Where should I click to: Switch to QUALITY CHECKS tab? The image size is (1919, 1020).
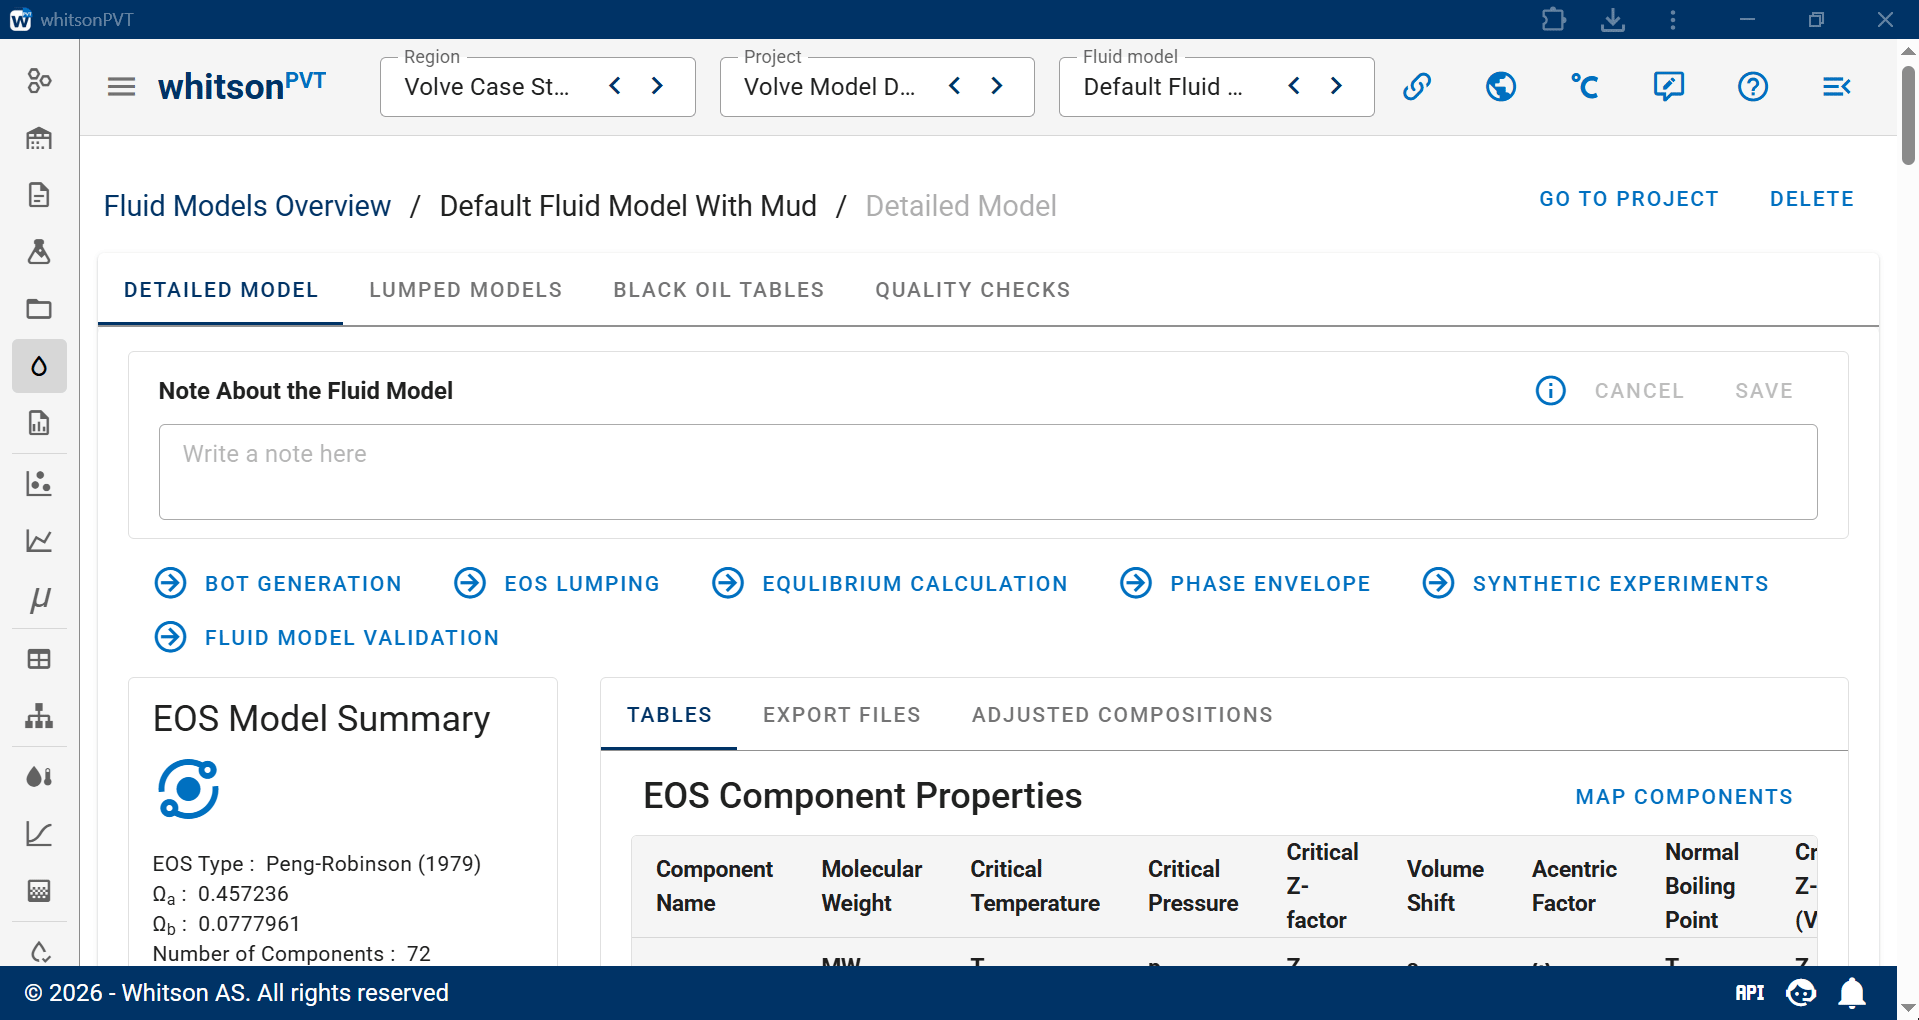[x=973, y=290]
